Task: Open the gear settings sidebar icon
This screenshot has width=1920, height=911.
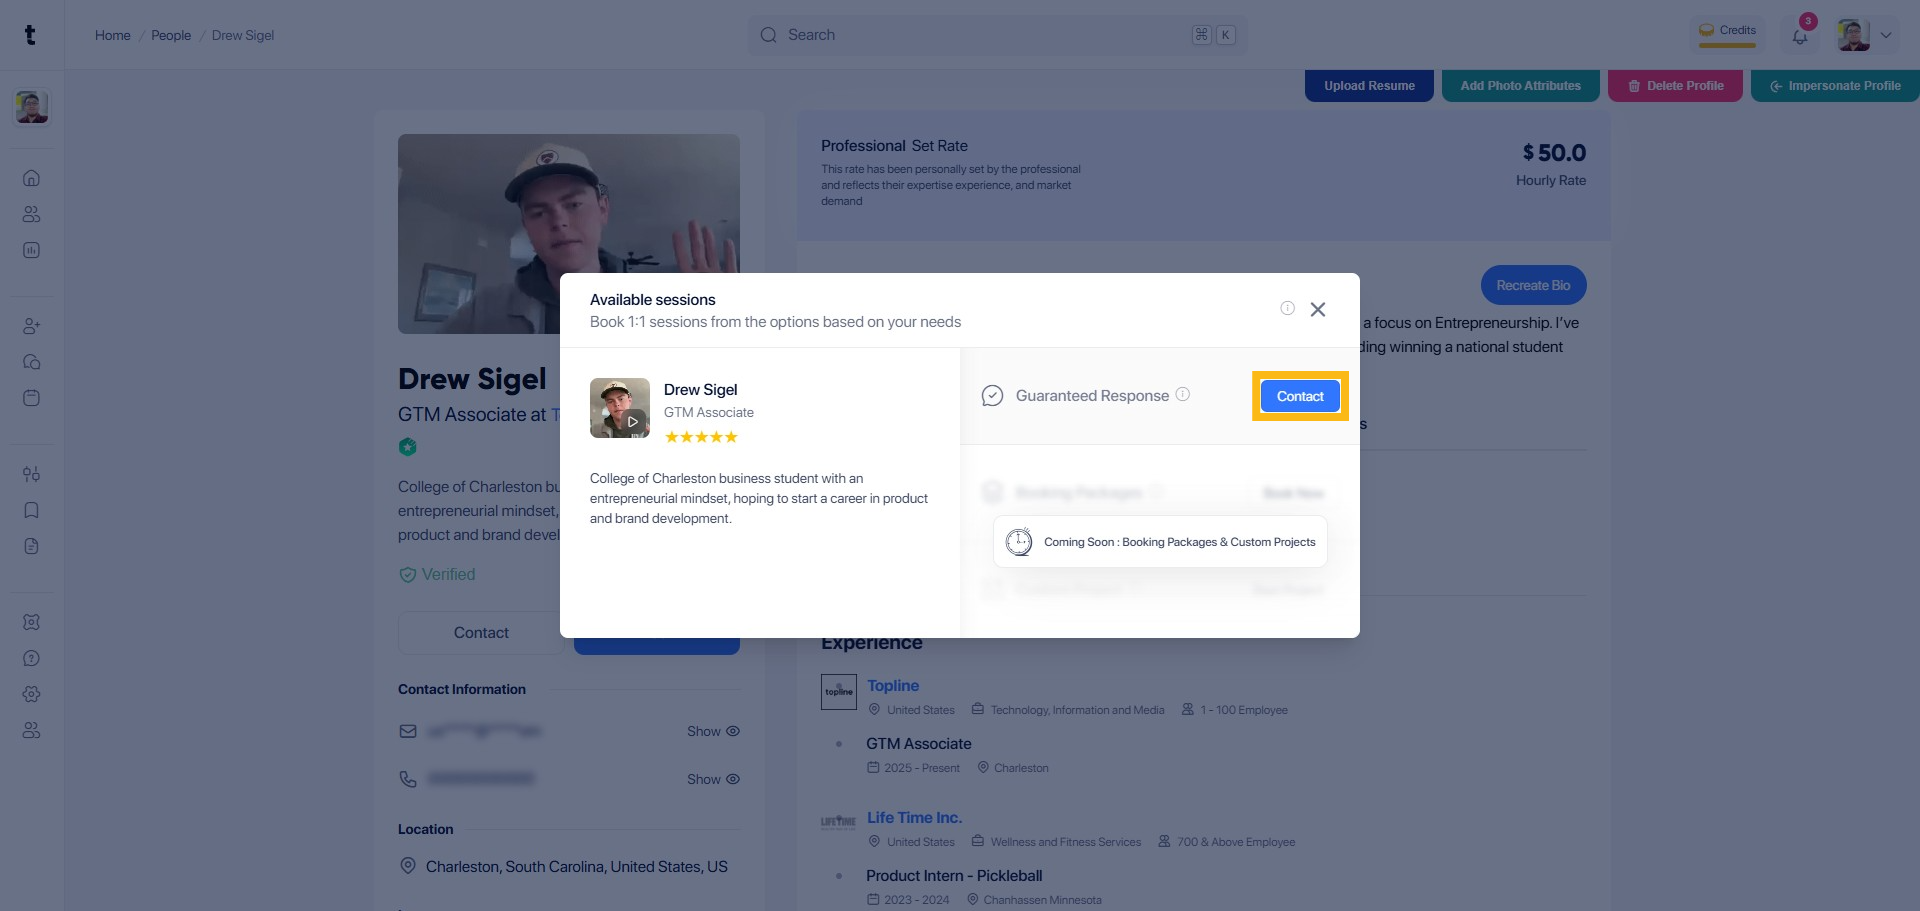Action: pos(31,694)
